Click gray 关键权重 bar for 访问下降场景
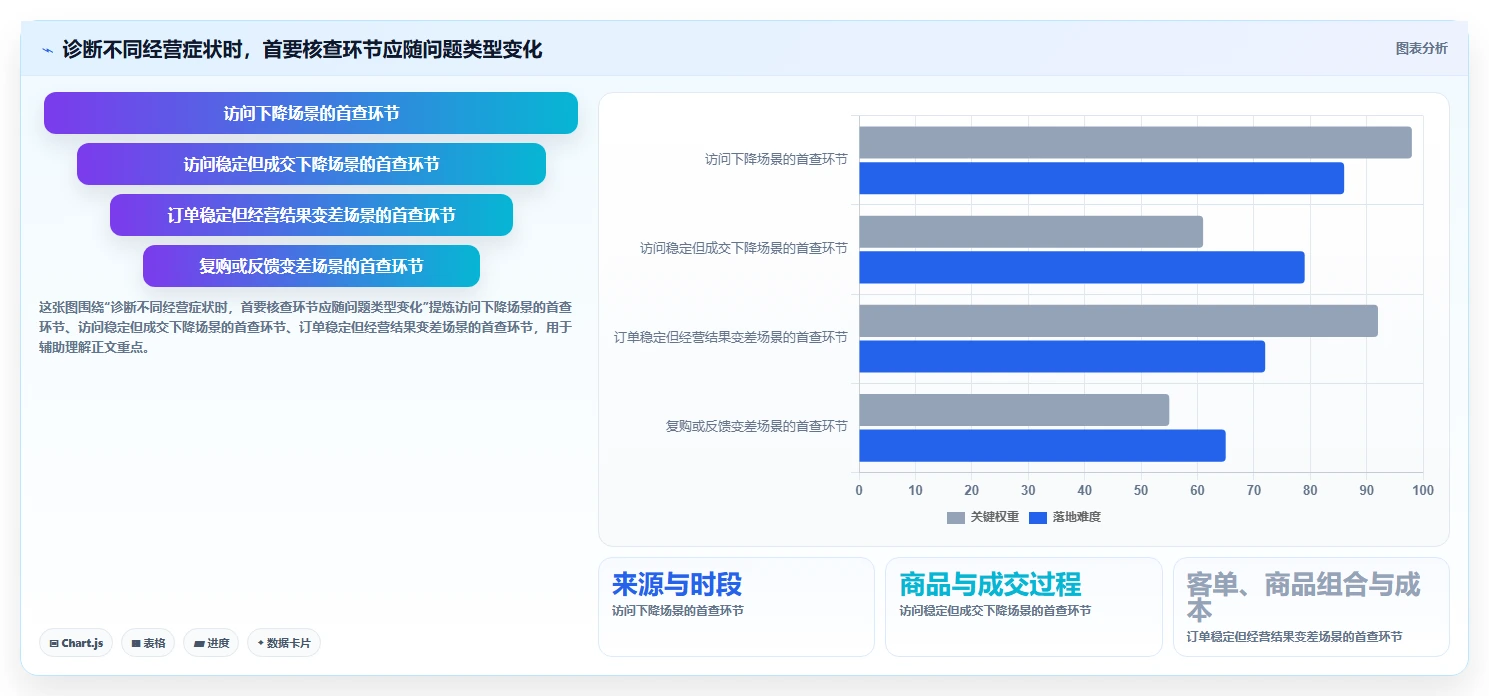Image resolution: width=1489 pixels, height=696 pixels. 1135,142
